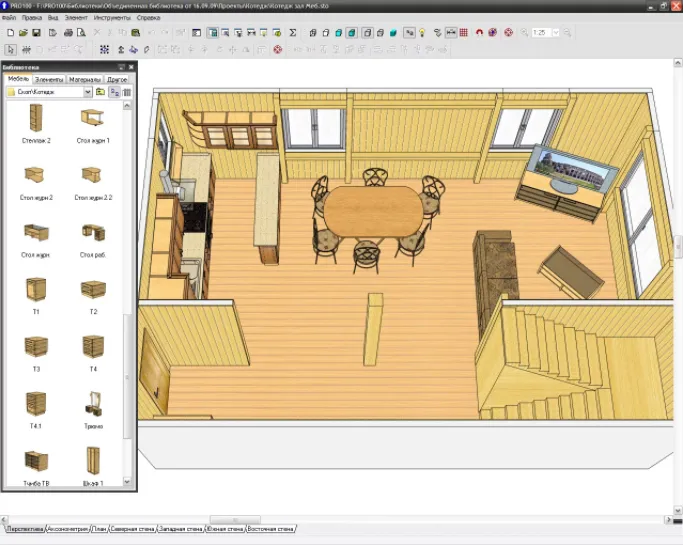
Task: Click the sketch view mode icon
Action: coord(326,33)
